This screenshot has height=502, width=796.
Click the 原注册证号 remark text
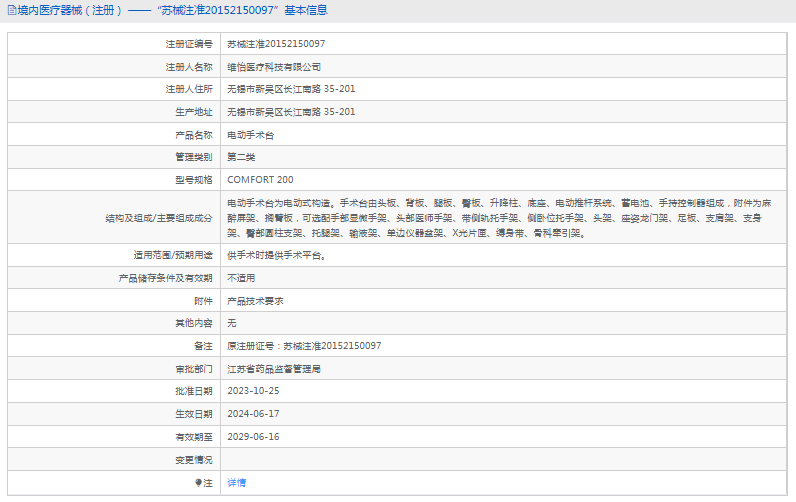tap(303, 346)
